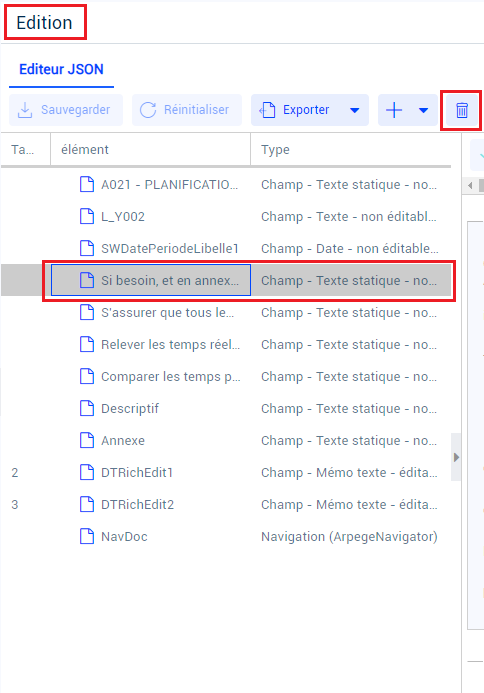The width and height of the screenshot is (484, 693).
Task: Click the 'Champ - Date - non éditable' type cell
Action: [x=350, y=248]
